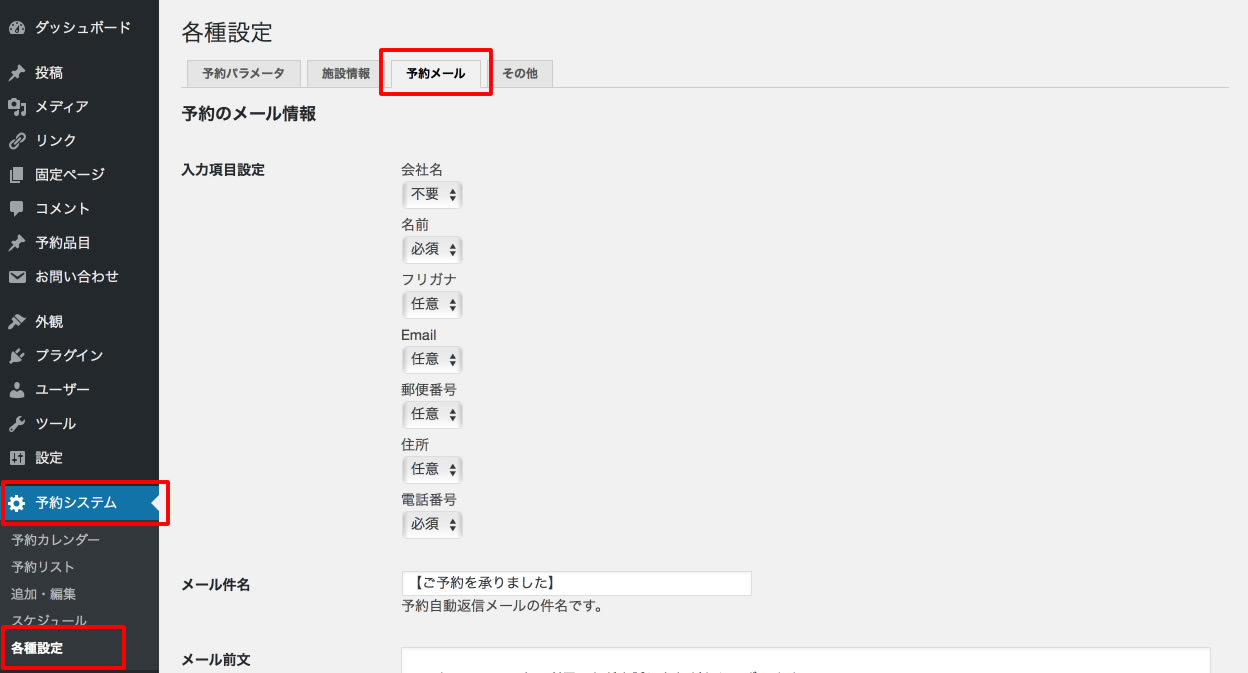Image resolution: width=1248 pixels, height=673 pixels.
Task: Select the 予約メール tab
Action: 436,74
